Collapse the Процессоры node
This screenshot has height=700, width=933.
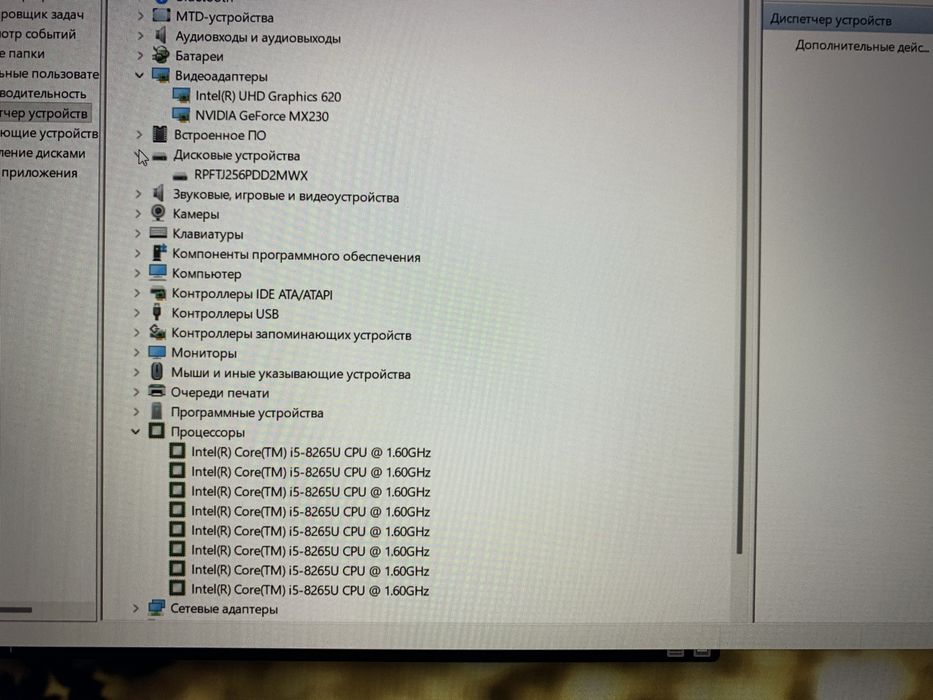pyautogui.click(x=136, y=431)
